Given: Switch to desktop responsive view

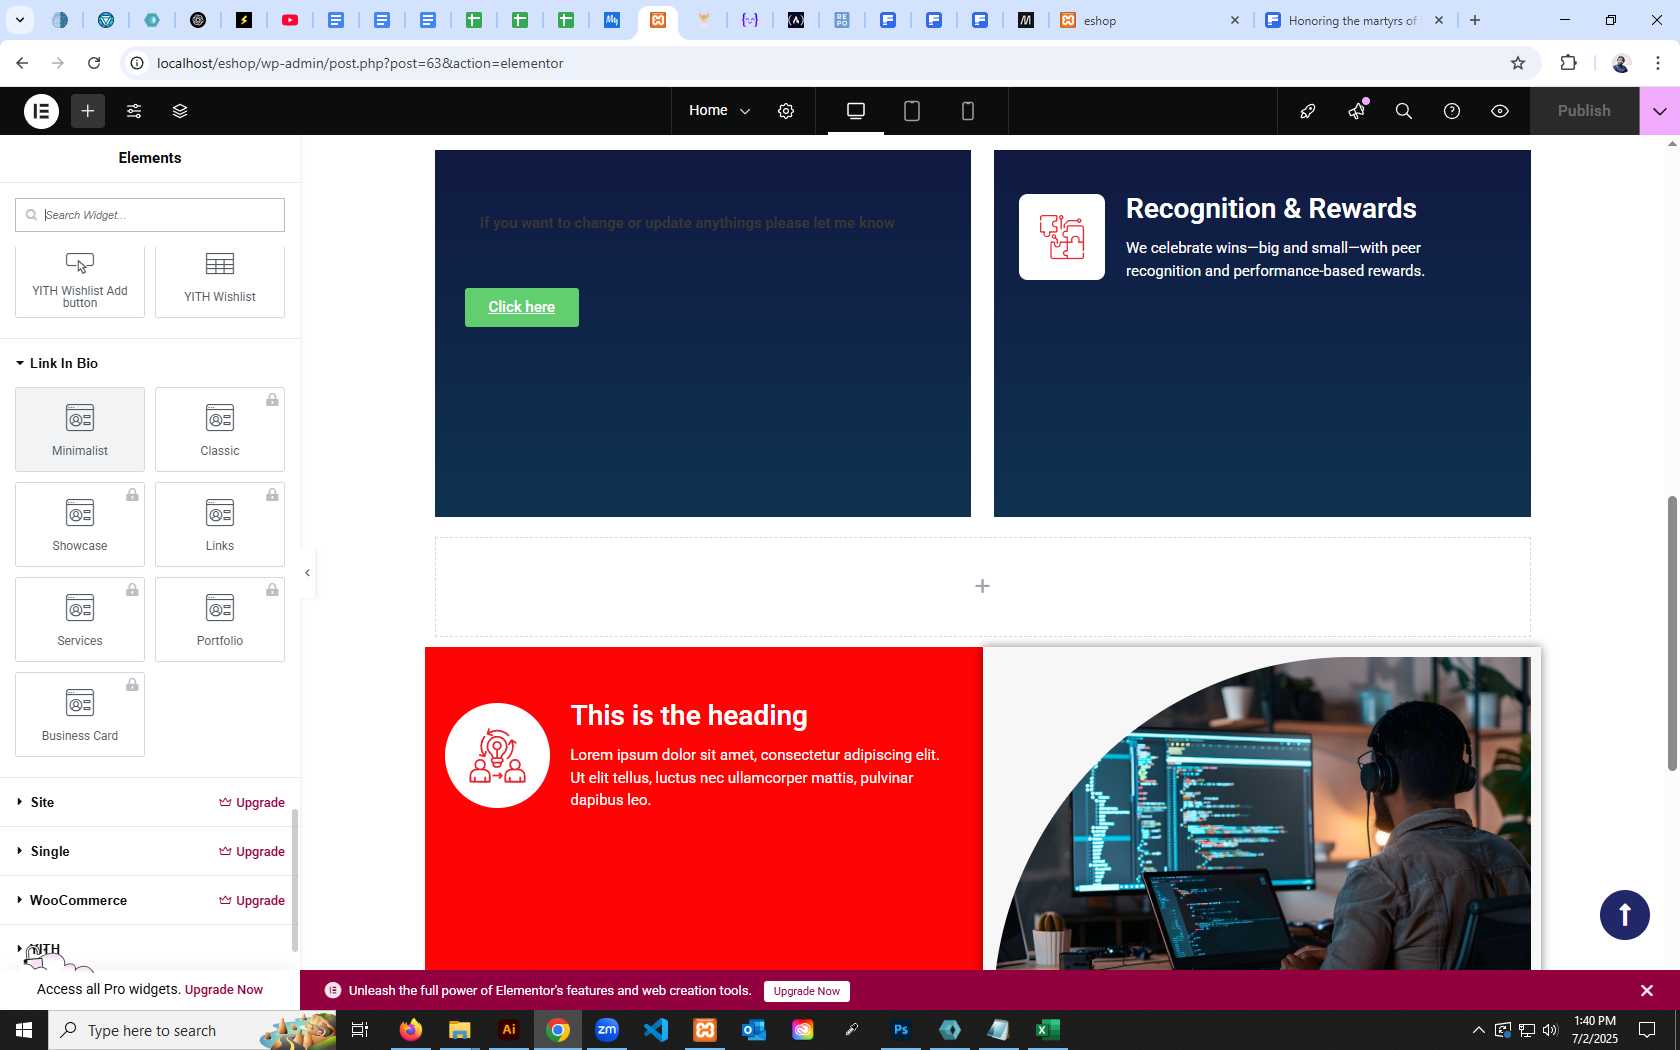Looking at the screenshot, I should (x=856, y=111).
